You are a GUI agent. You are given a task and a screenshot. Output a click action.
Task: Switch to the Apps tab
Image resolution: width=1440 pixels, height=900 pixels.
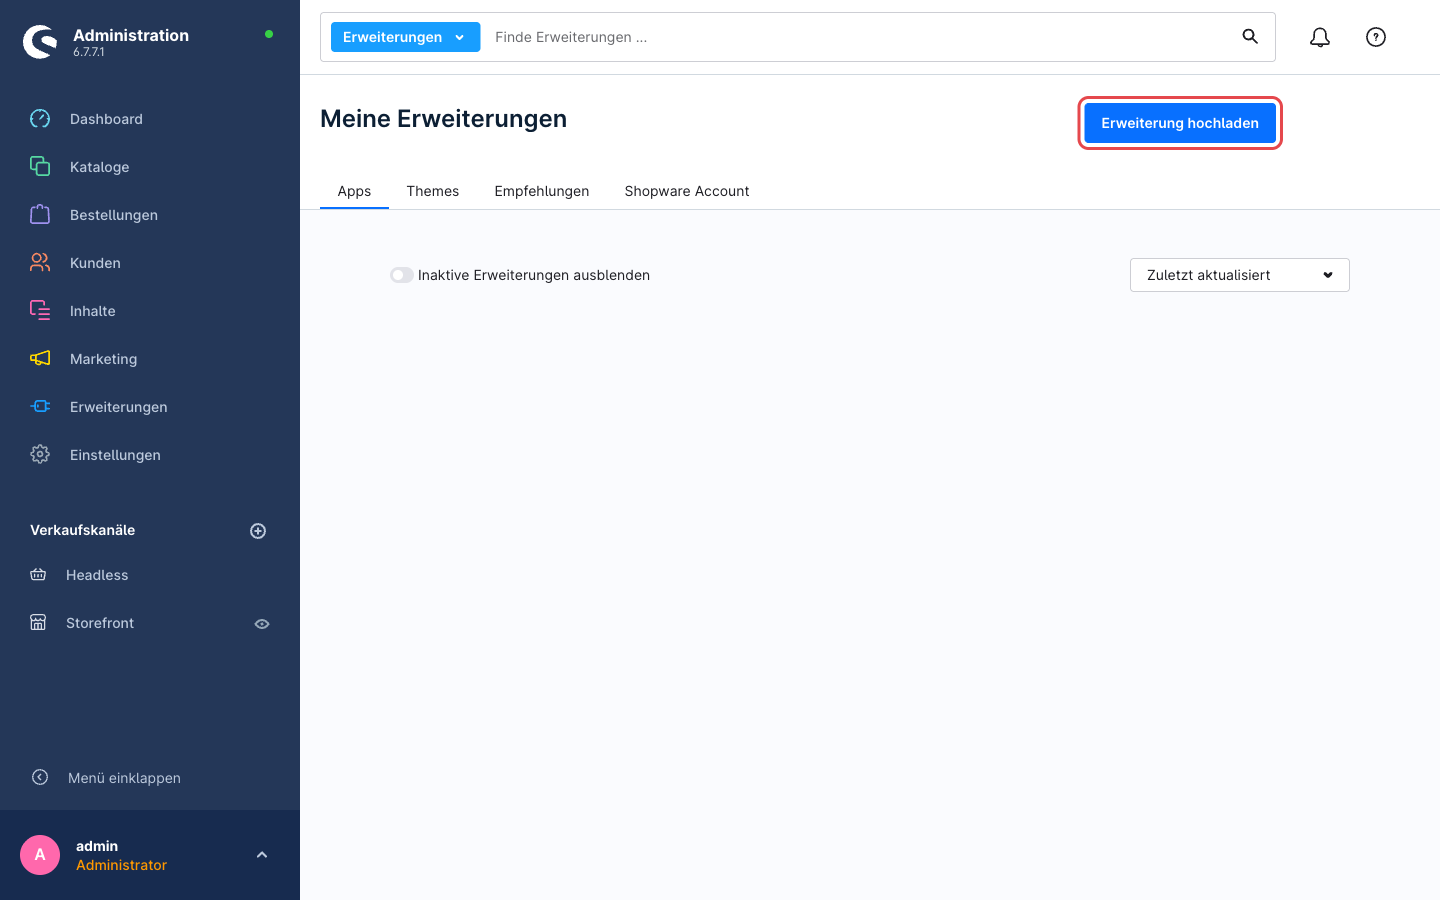[354, 191]
